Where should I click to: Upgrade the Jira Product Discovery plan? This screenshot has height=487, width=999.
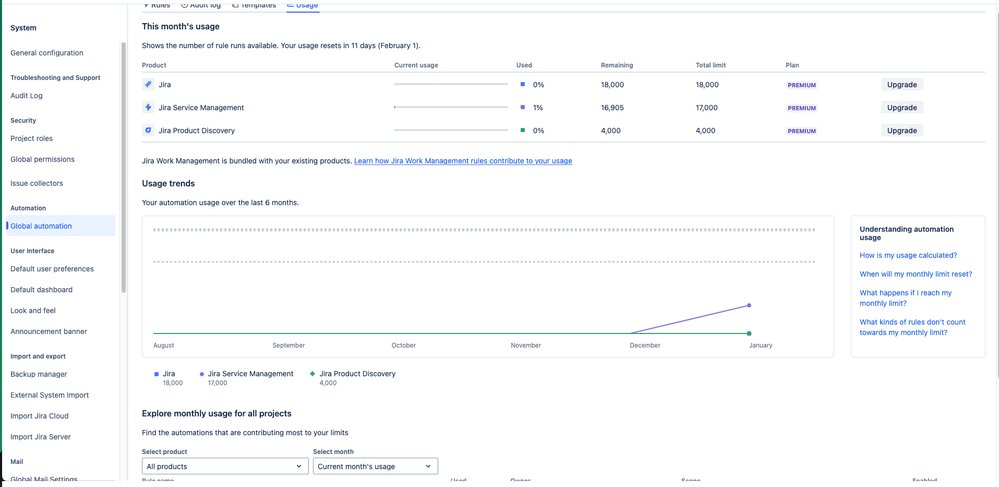(x=902, y=130)
